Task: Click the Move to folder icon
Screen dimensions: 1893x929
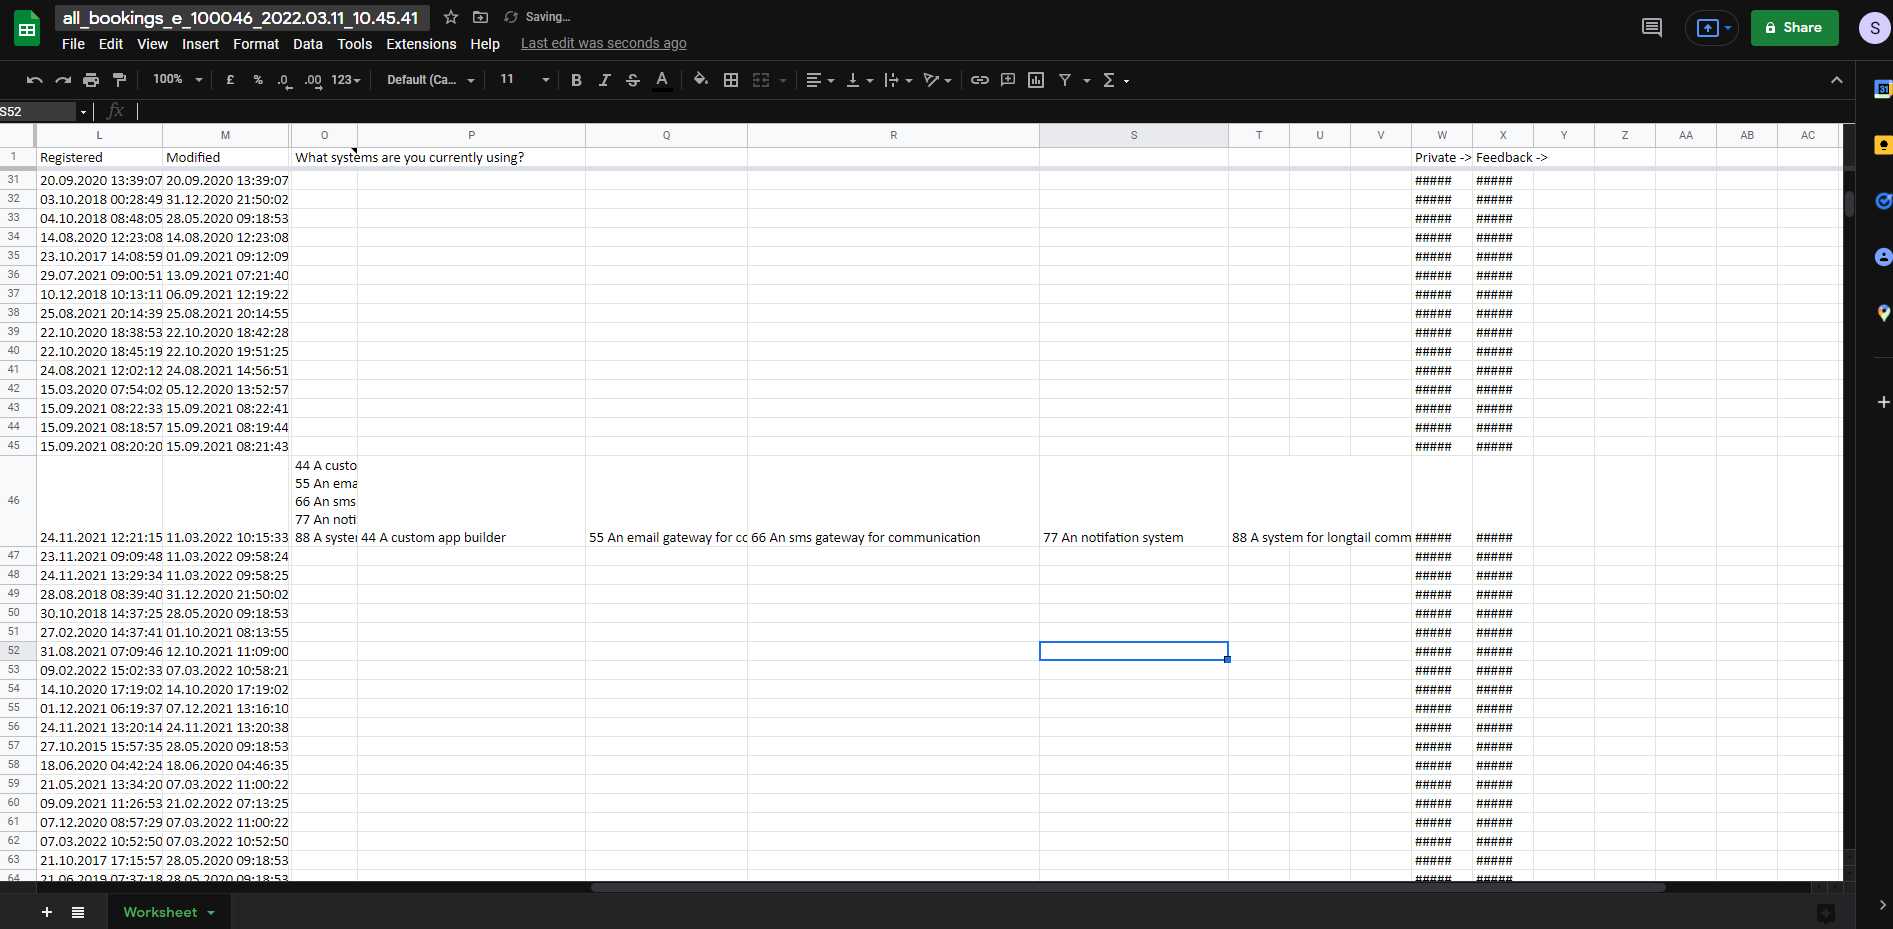Action: tap(480, 17)
